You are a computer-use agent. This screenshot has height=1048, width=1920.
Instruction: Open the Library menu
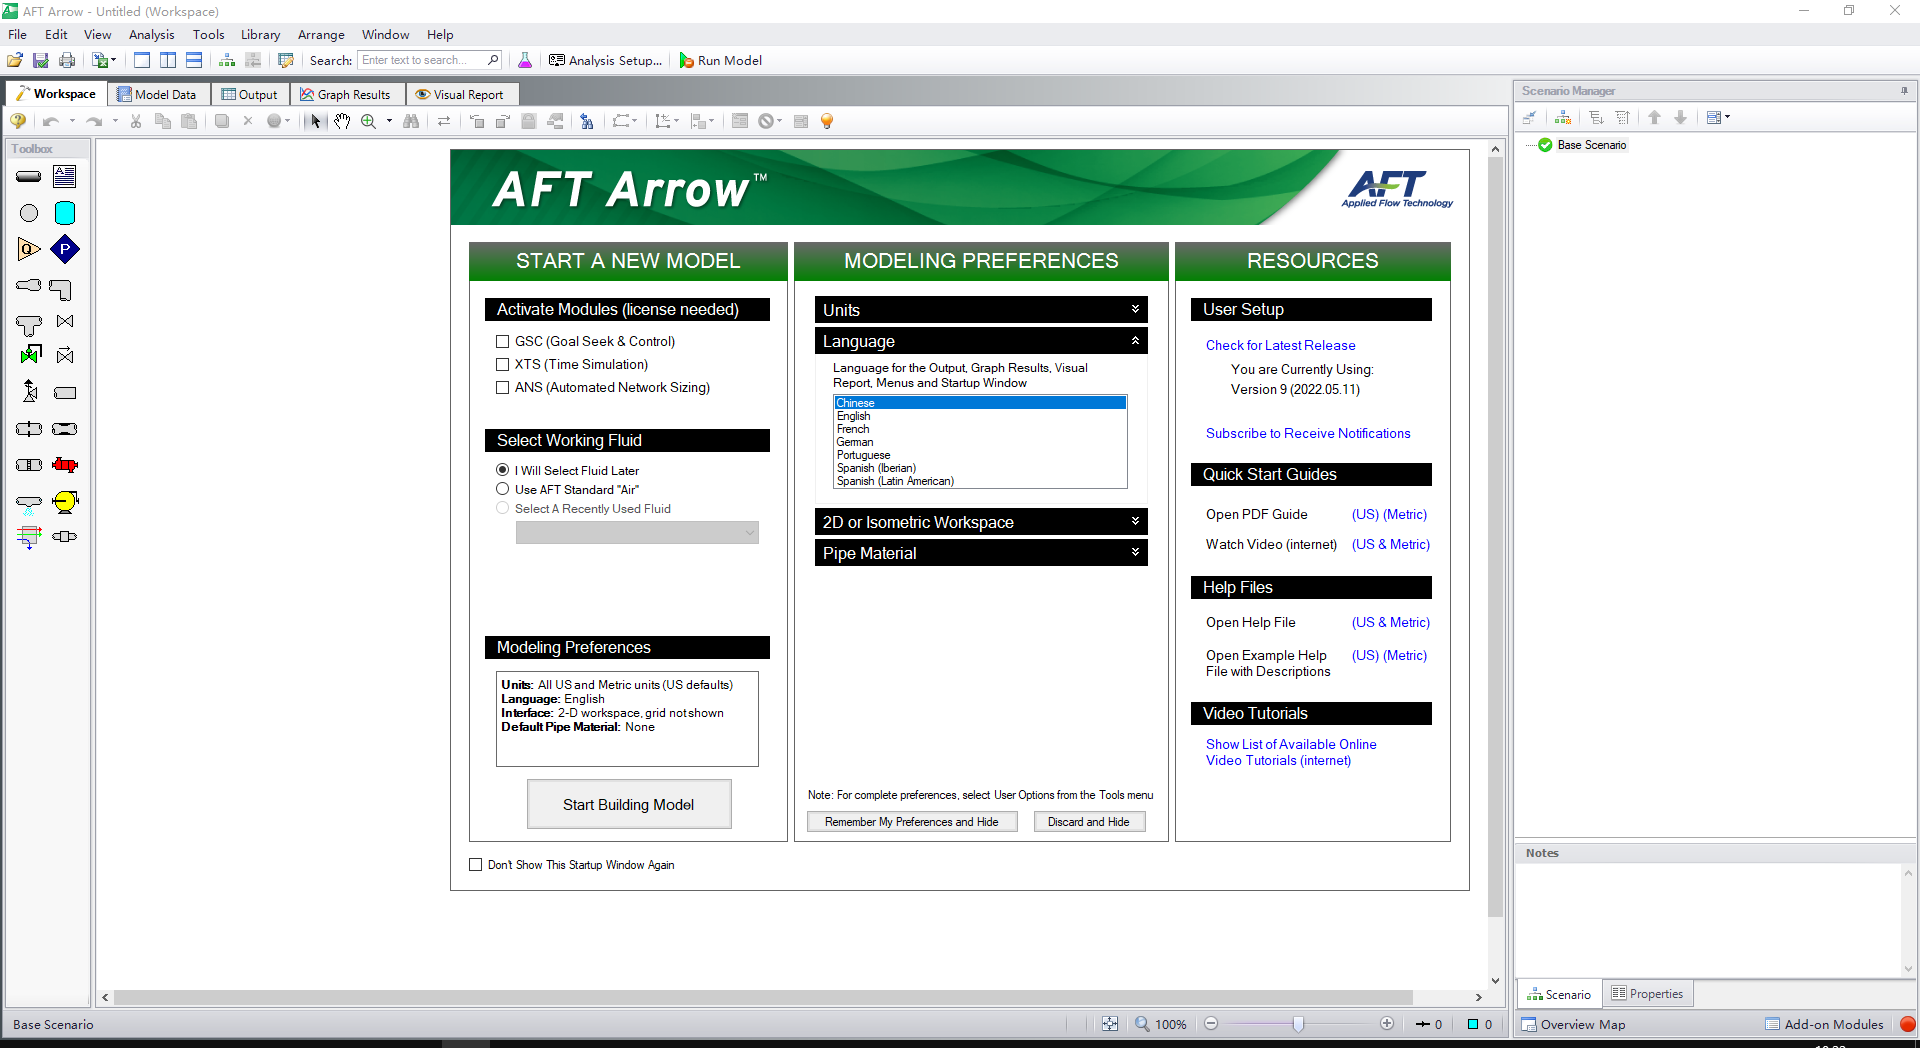[x=260, y=34]
